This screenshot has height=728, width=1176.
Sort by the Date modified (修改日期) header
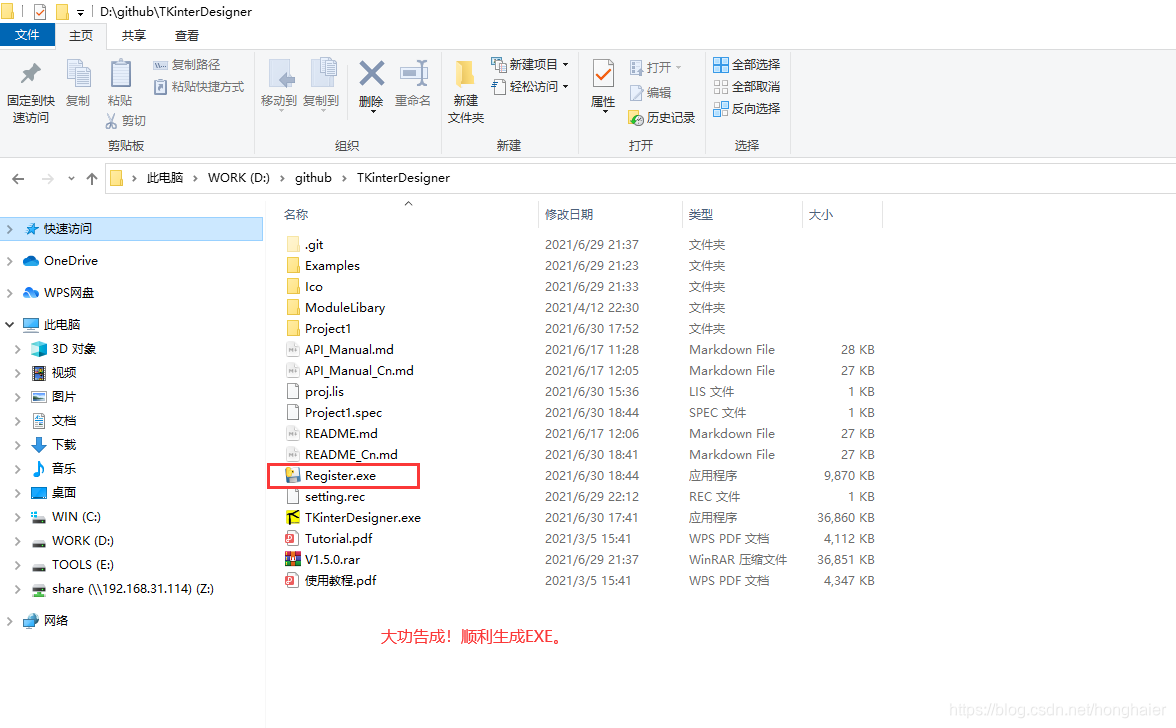(x=569, y=214)
